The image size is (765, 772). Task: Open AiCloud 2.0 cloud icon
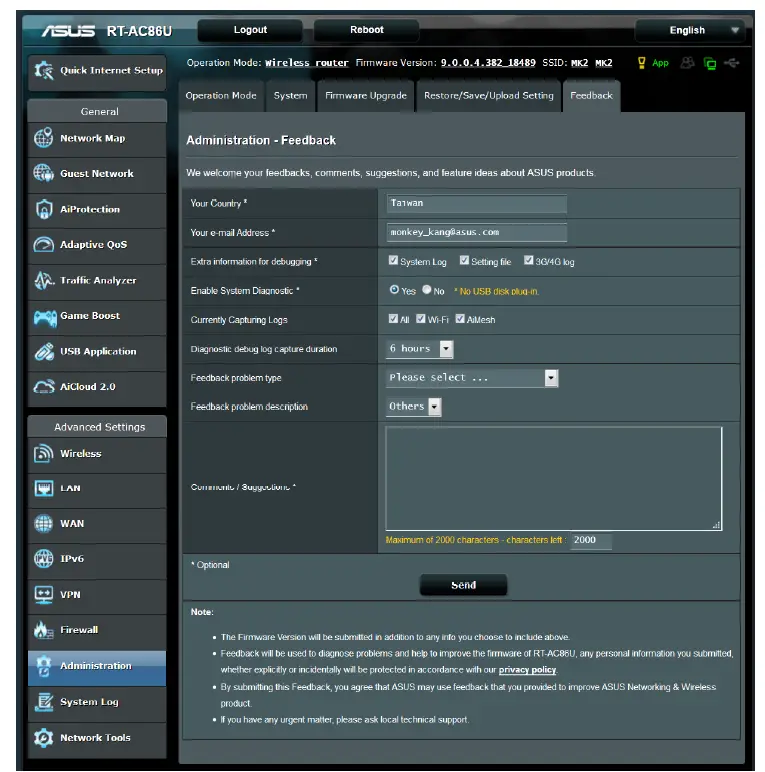pos(43,387)
